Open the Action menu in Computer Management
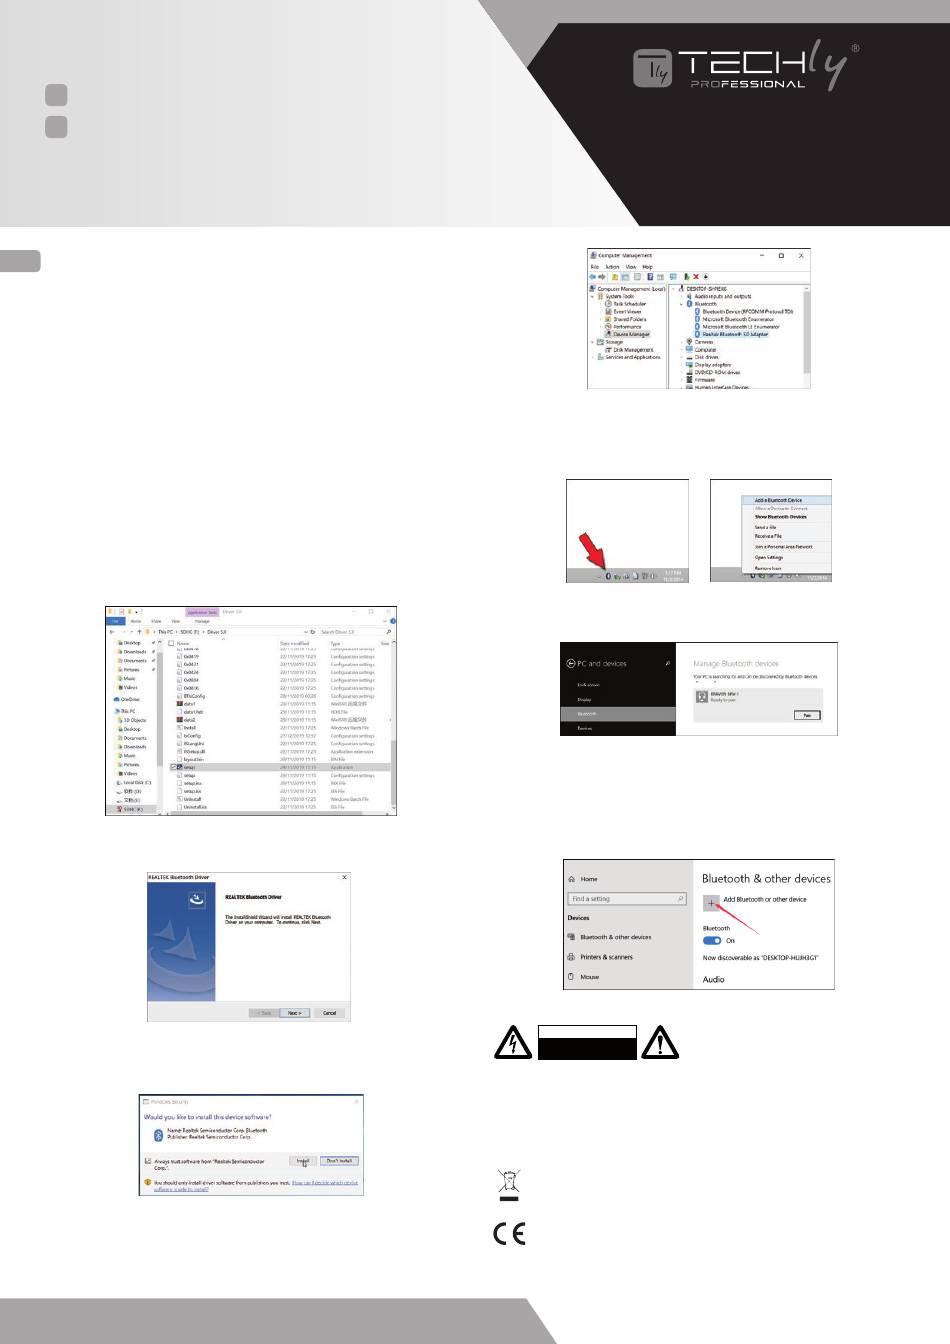950x1344 pixels. (612, 267)
